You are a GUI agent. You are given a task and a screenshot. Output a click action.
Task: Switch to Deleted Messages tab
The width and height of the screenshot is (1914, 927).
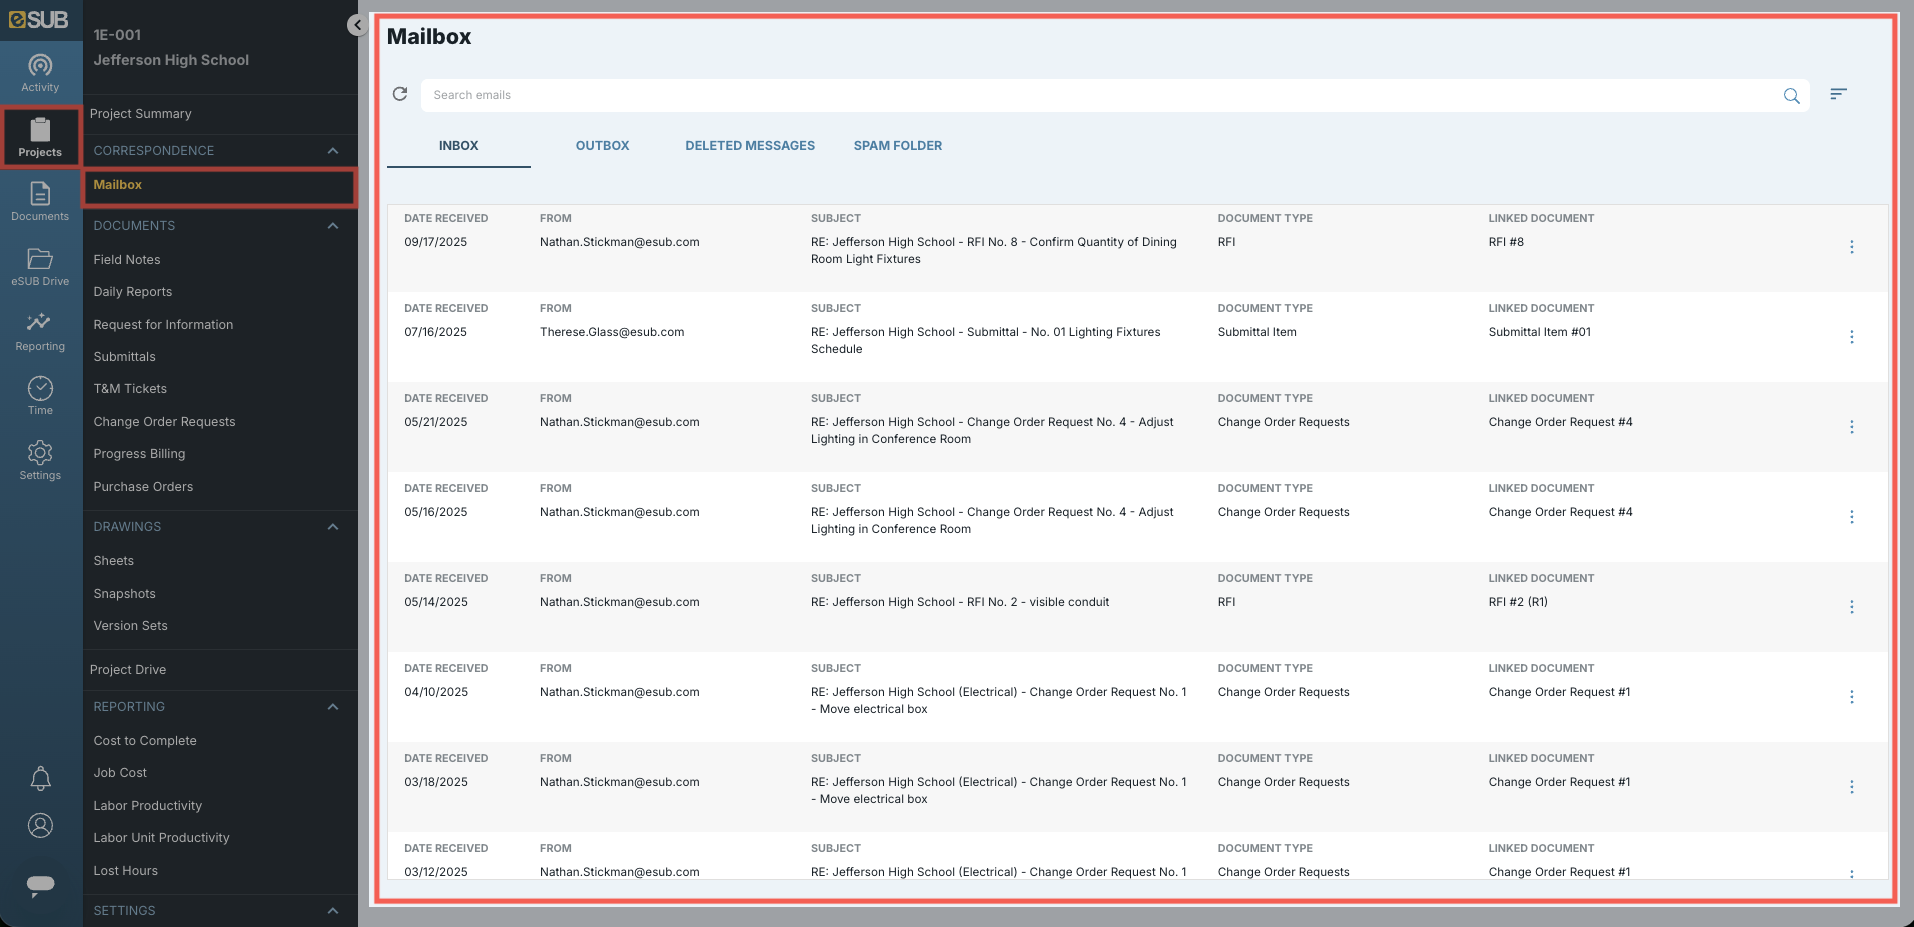(750, 146)
